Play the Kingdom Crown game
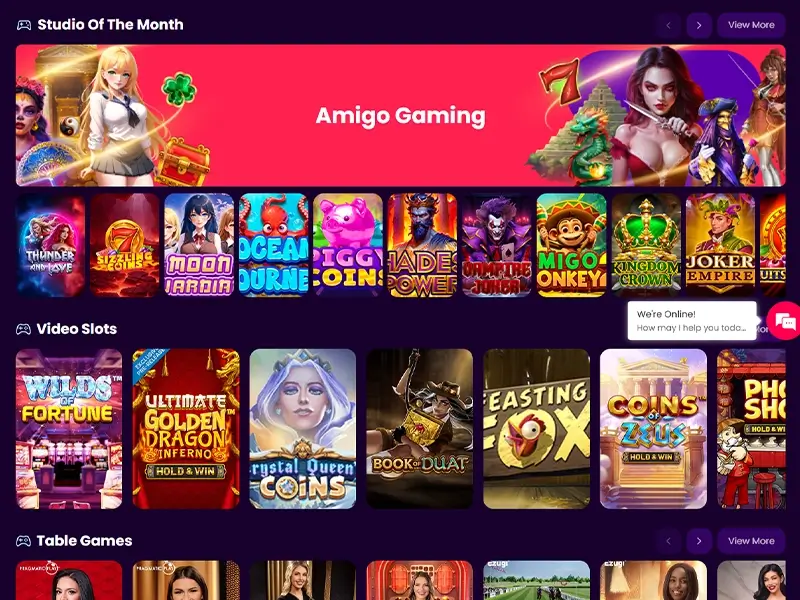The image size is (800, 600). click(x=646, y=245)
